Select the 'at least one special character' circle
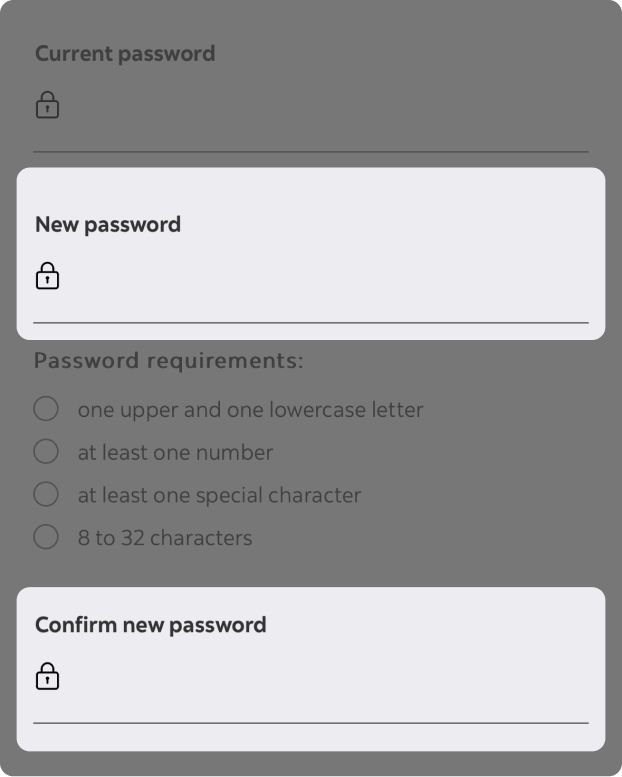622x777 pixels. (x=46, y=494)
